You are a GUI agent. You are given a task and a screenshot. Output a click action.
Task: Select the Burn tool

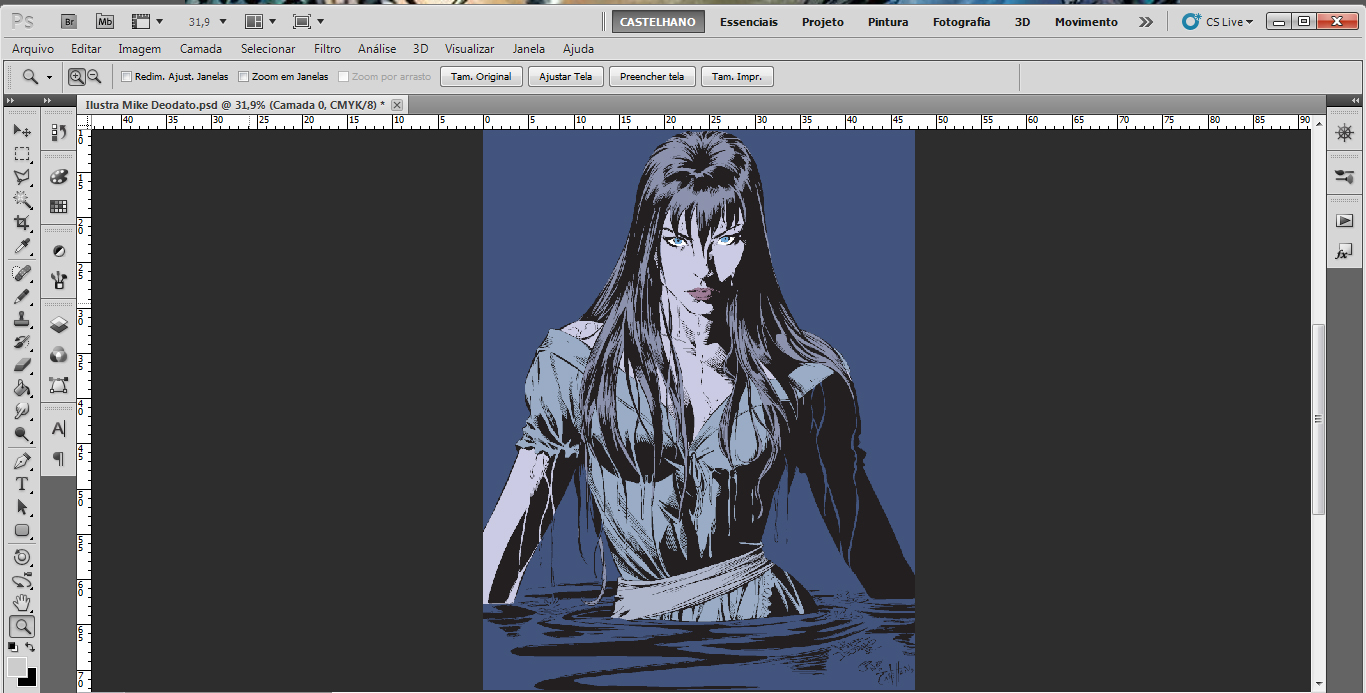point(21,434)
